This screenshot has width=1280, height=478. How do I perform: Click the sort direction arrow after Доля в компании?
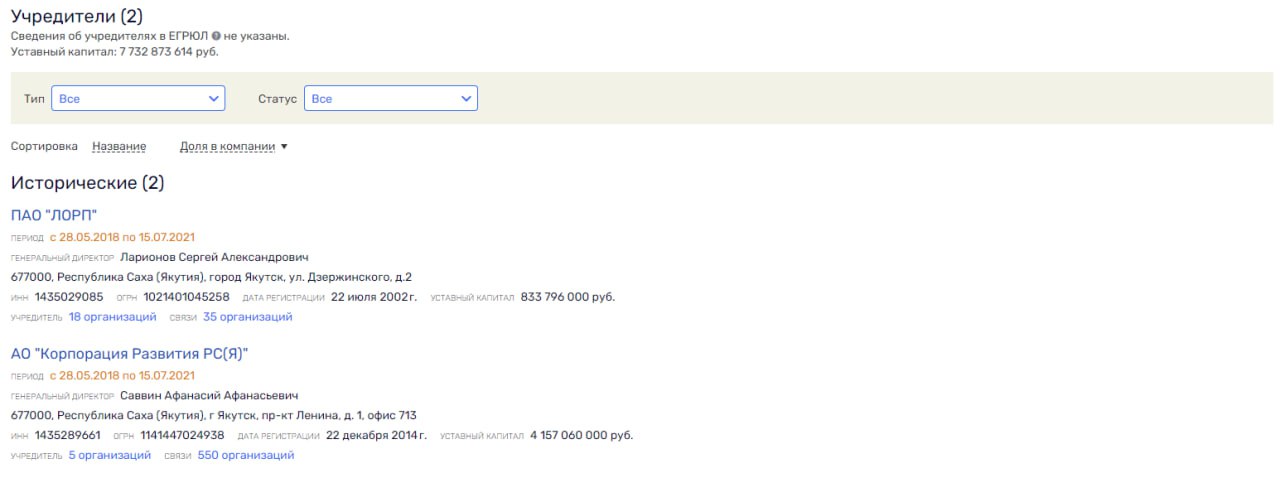tap(284, 147)
